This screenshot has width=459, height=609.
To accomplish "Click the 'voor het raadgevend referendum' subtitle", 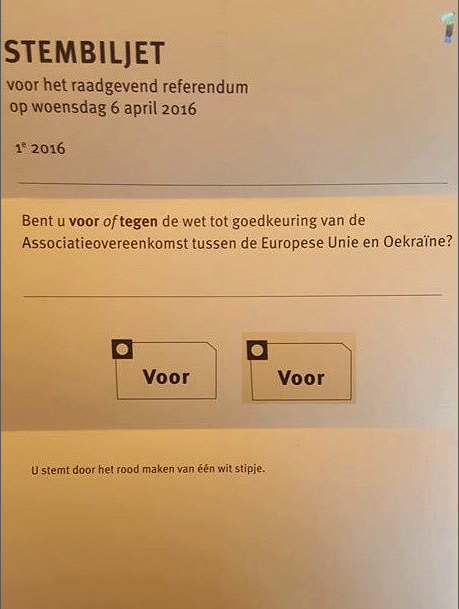I will (x=127, y=86).
